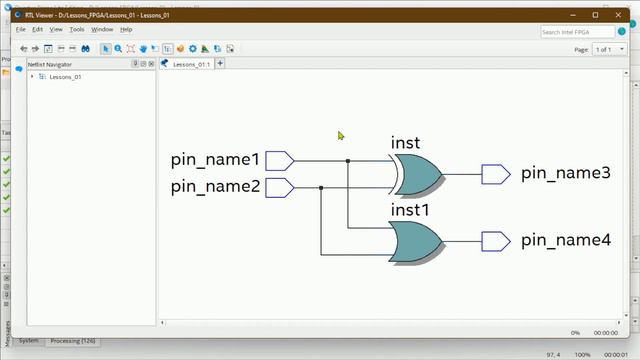Click the Forward arrow in the toolbar
This screenshot has width=640, height=360.
point(36,49)
